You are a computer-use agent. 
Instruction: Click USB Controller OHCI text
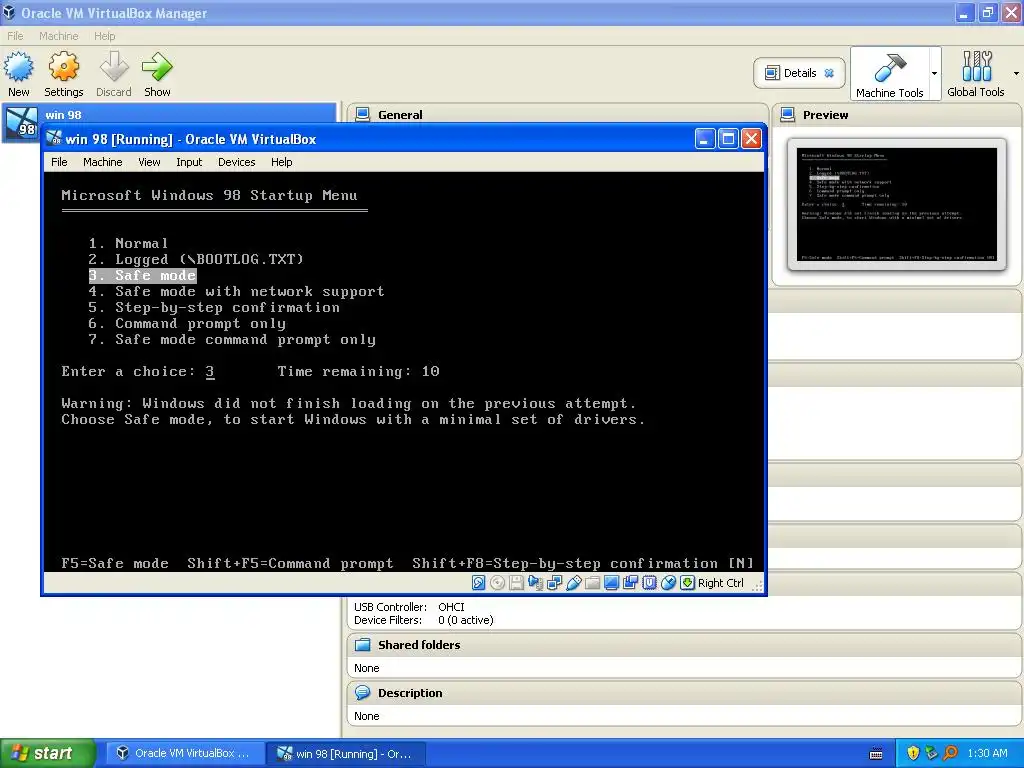pyautogui.click(x=409, y=607)
